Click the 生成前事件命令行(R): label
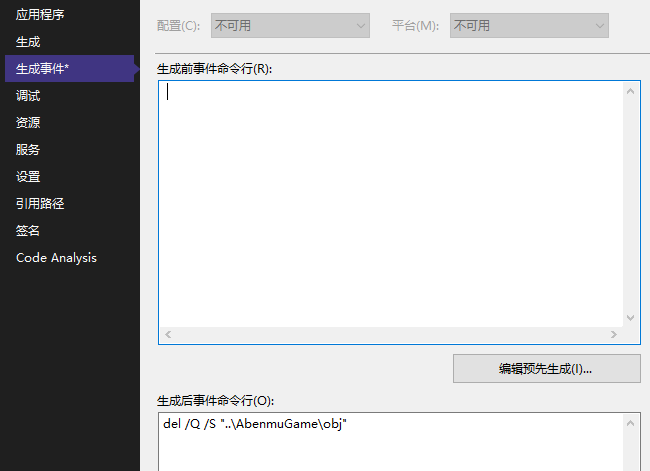650x471 pixels. click(x=214, y=69)
